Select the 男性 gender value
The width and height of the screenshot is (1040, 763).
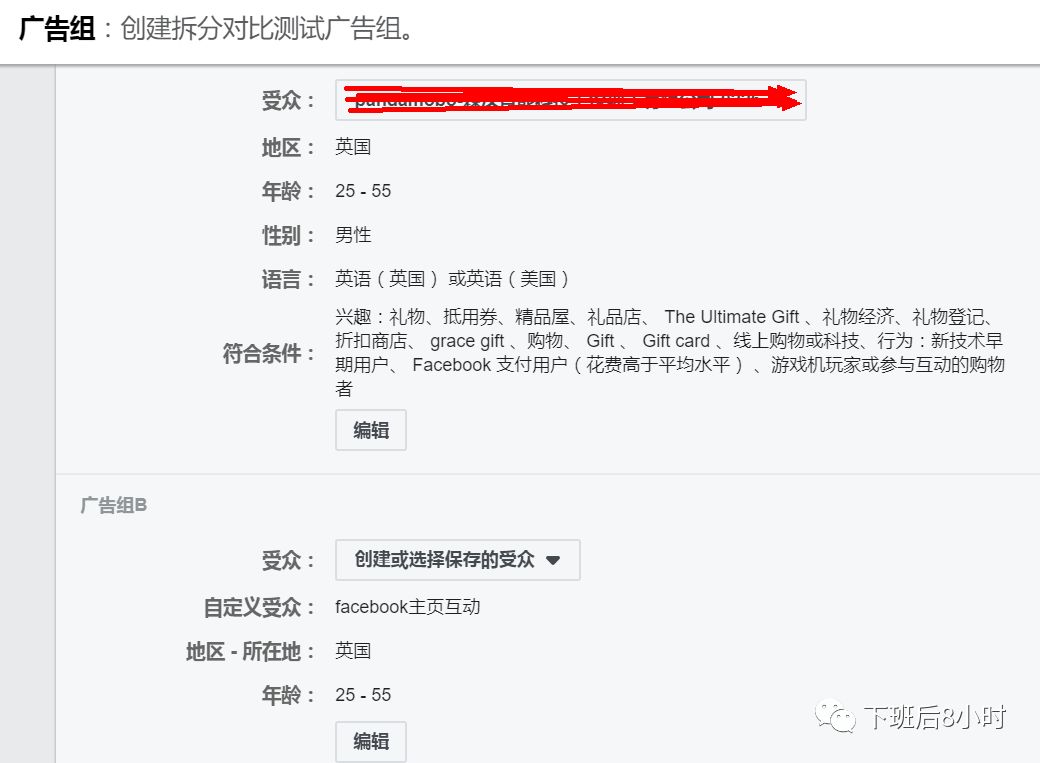pyautogui.click(x=353, y=235)
